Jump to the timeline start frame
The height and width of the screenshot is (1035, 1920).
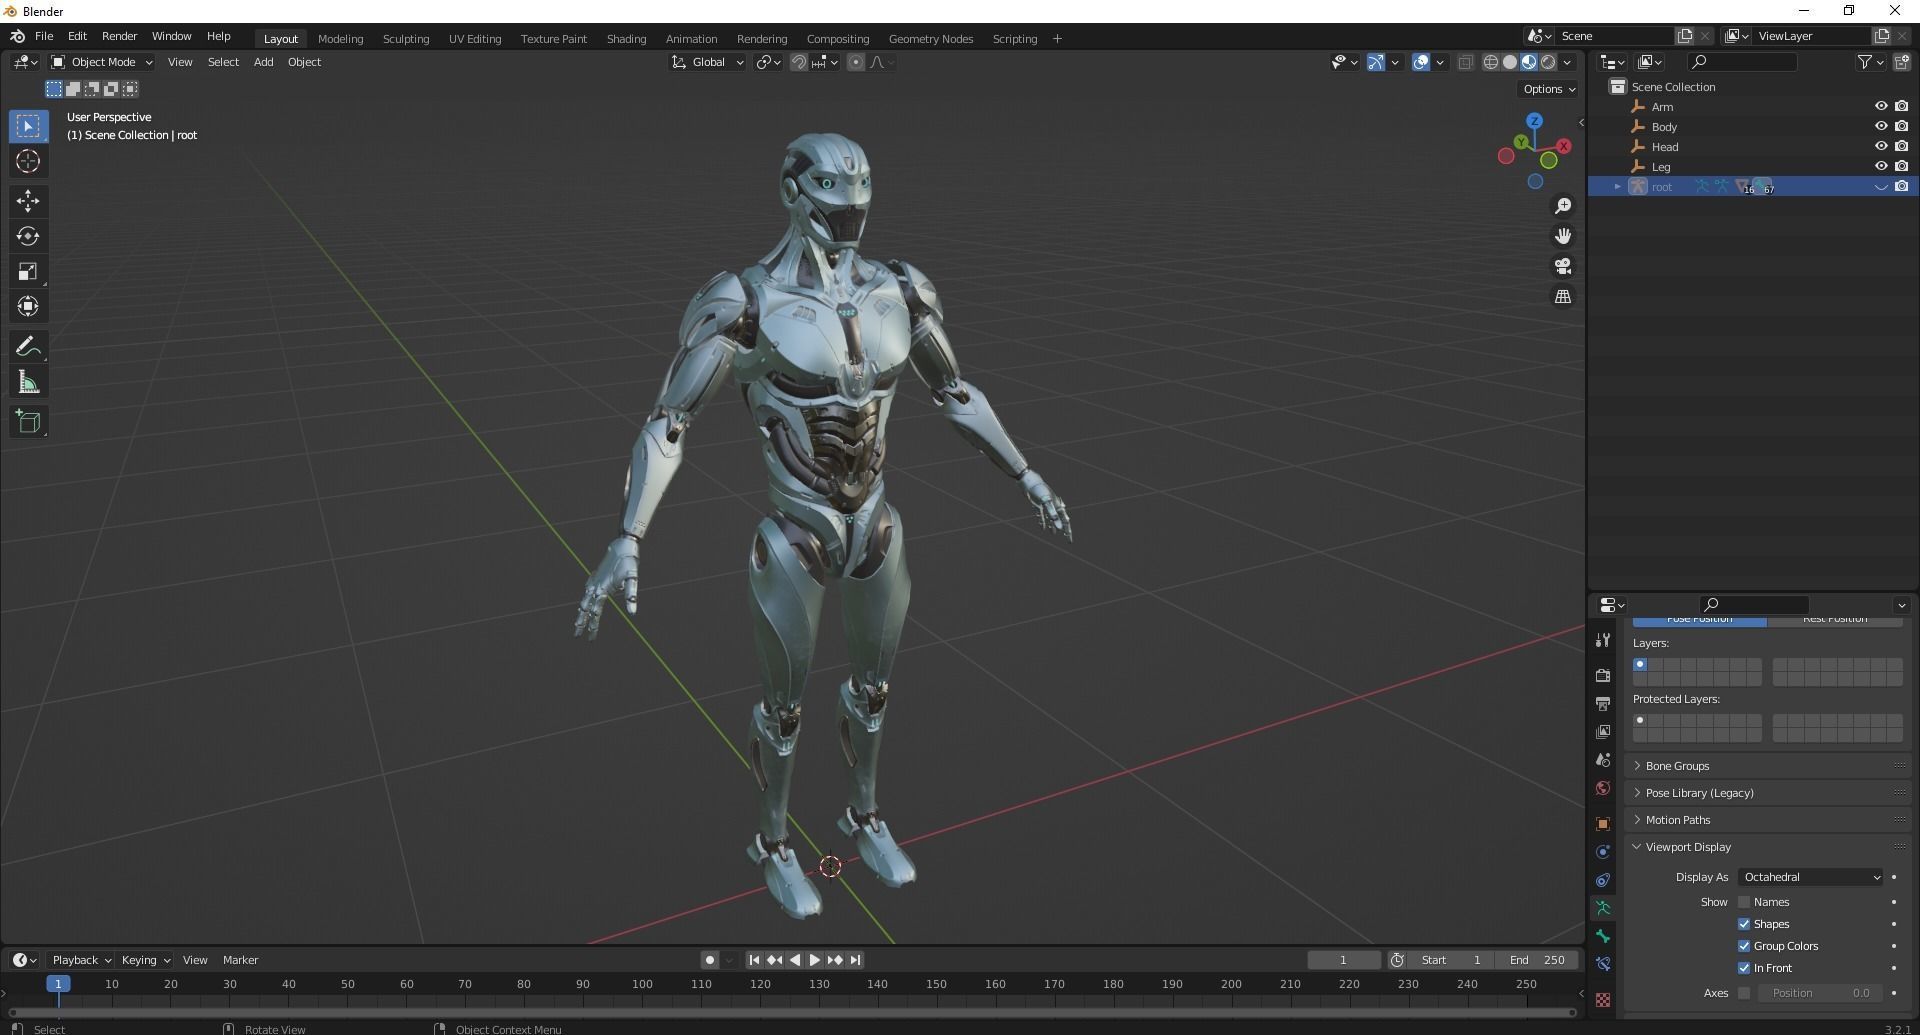pyautogui.click(x=754, y=960)
